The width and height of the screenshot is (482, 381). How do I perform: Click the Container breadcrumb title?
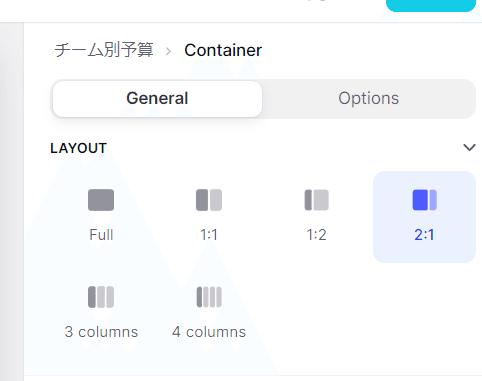coord(223,50)
